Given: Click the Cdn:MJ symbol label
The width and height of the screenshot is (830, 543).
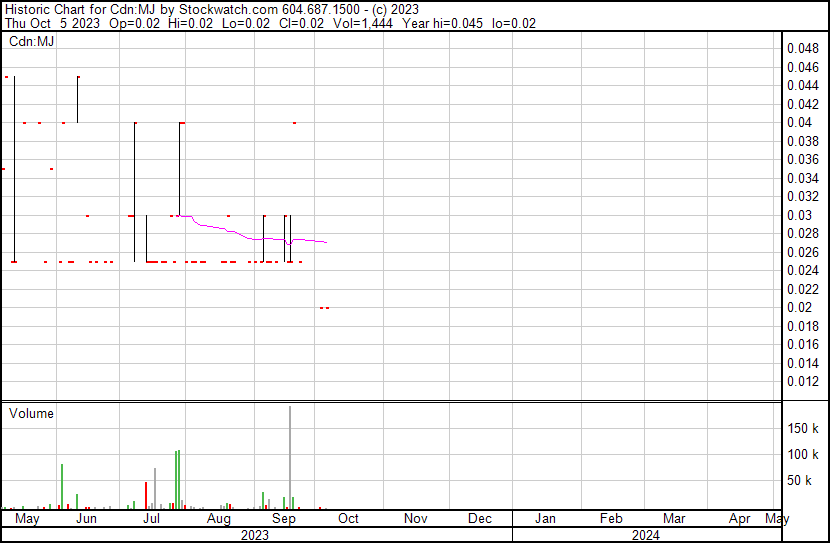Looking at the screenshot, I should tap(31, 41).
